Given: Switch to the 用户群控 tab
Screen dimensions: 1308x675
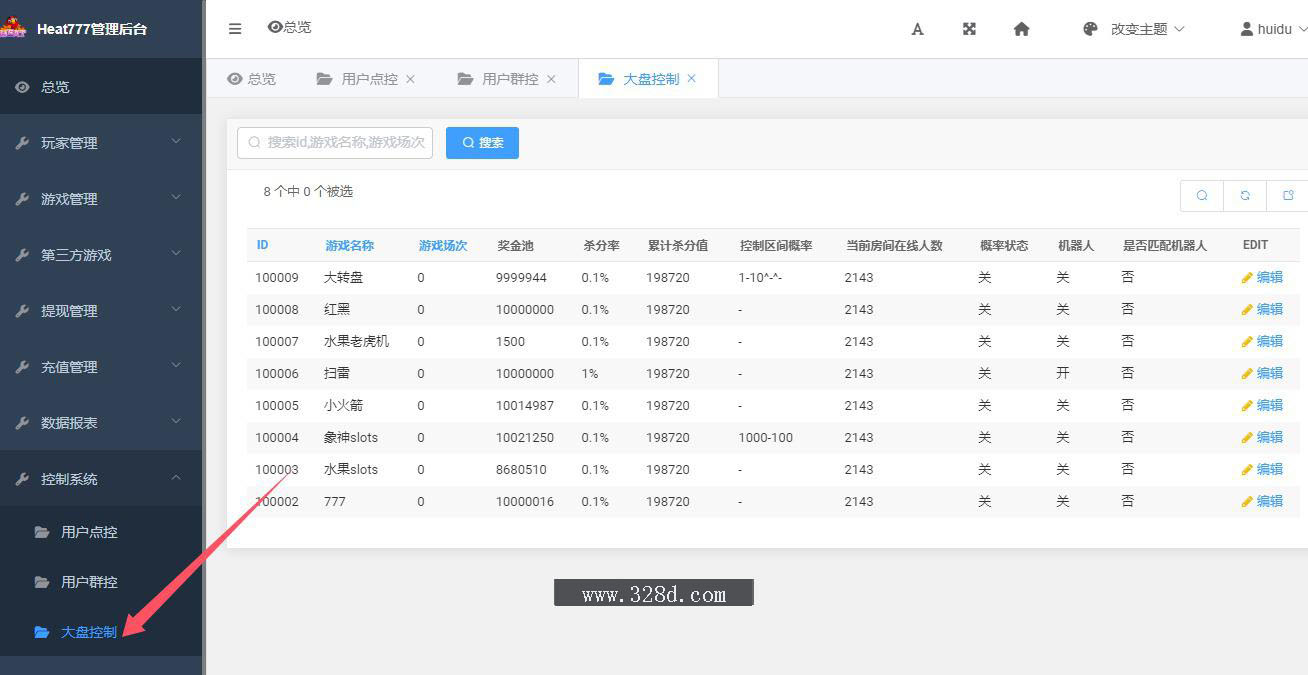Looking at the screenshot, I should pyautogui.click(x=509, y=79).
